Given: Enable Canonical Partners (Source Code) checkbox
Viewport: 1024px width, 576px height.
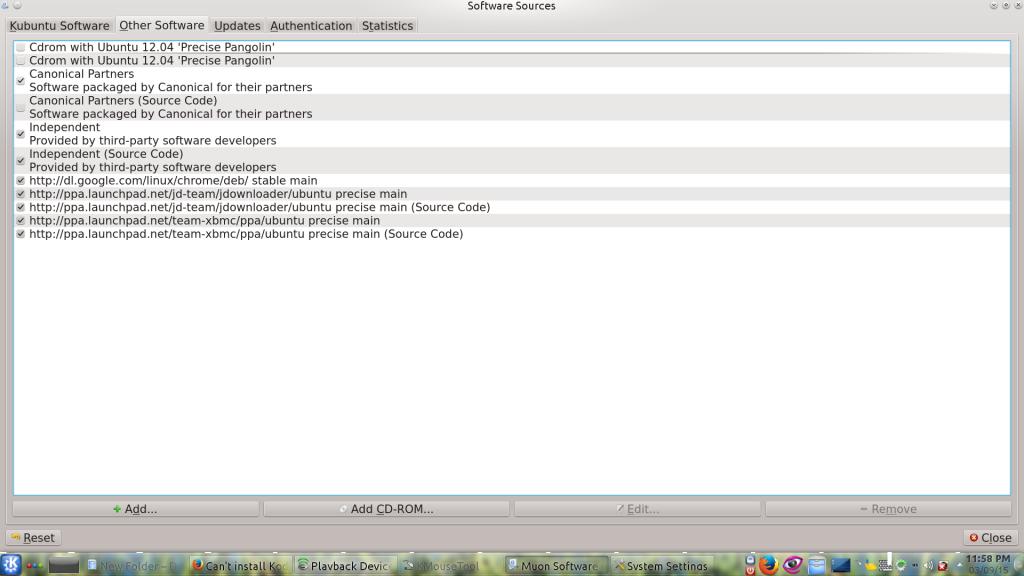Looking at the screenshot, I should point(21,107).
